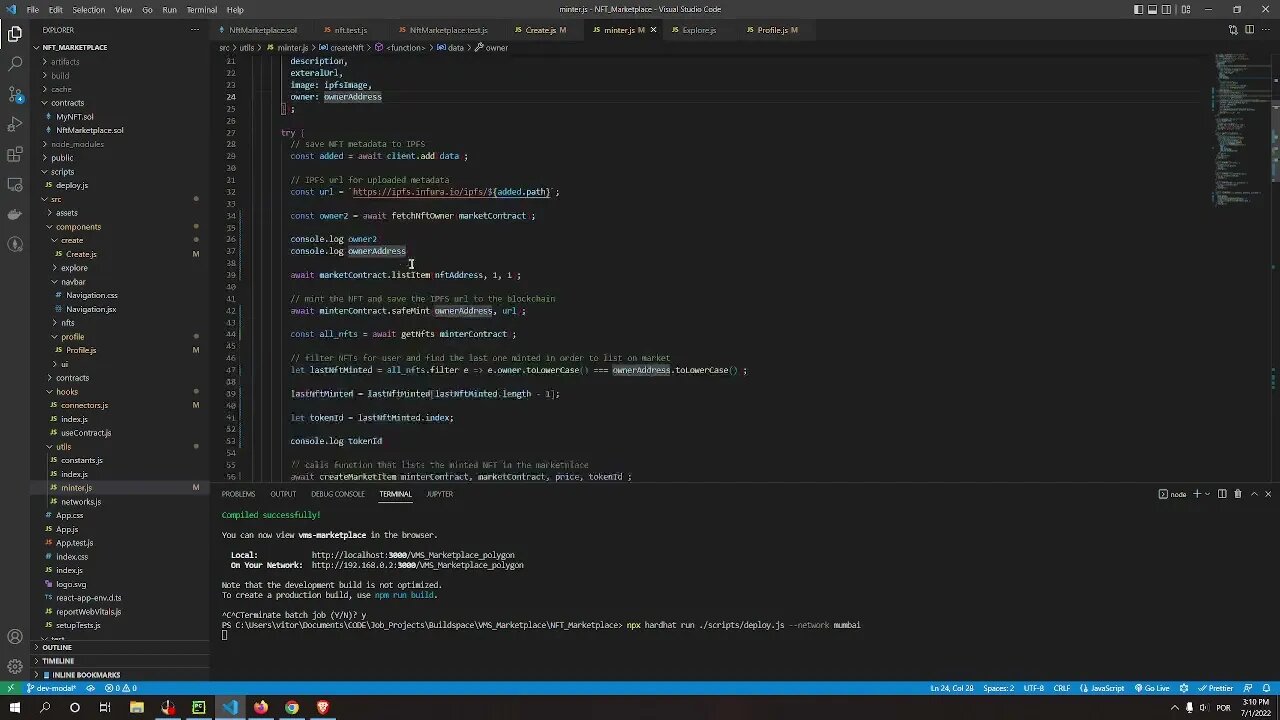1280x720 pixels.
Task: Kill the terminal with trash icon
Action: click(1237, 494)
